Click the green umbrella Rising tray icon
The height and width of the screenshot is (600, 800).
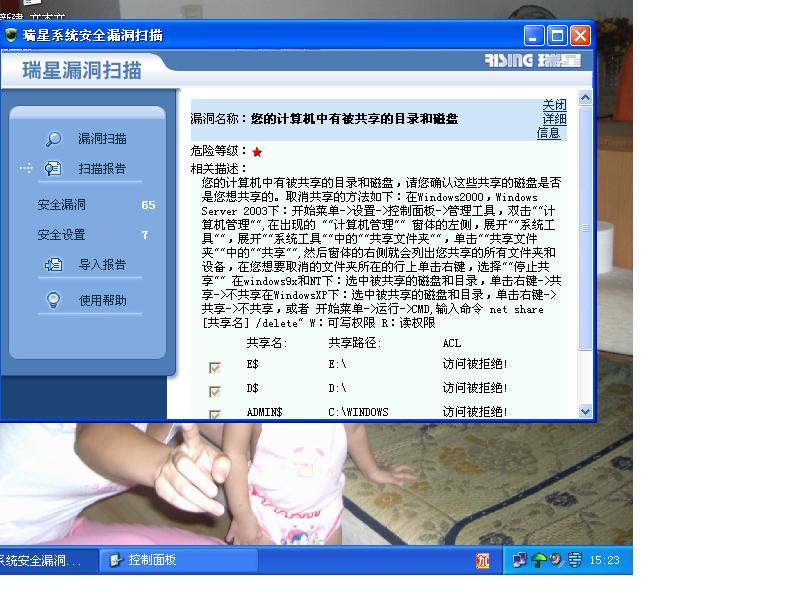539,560
